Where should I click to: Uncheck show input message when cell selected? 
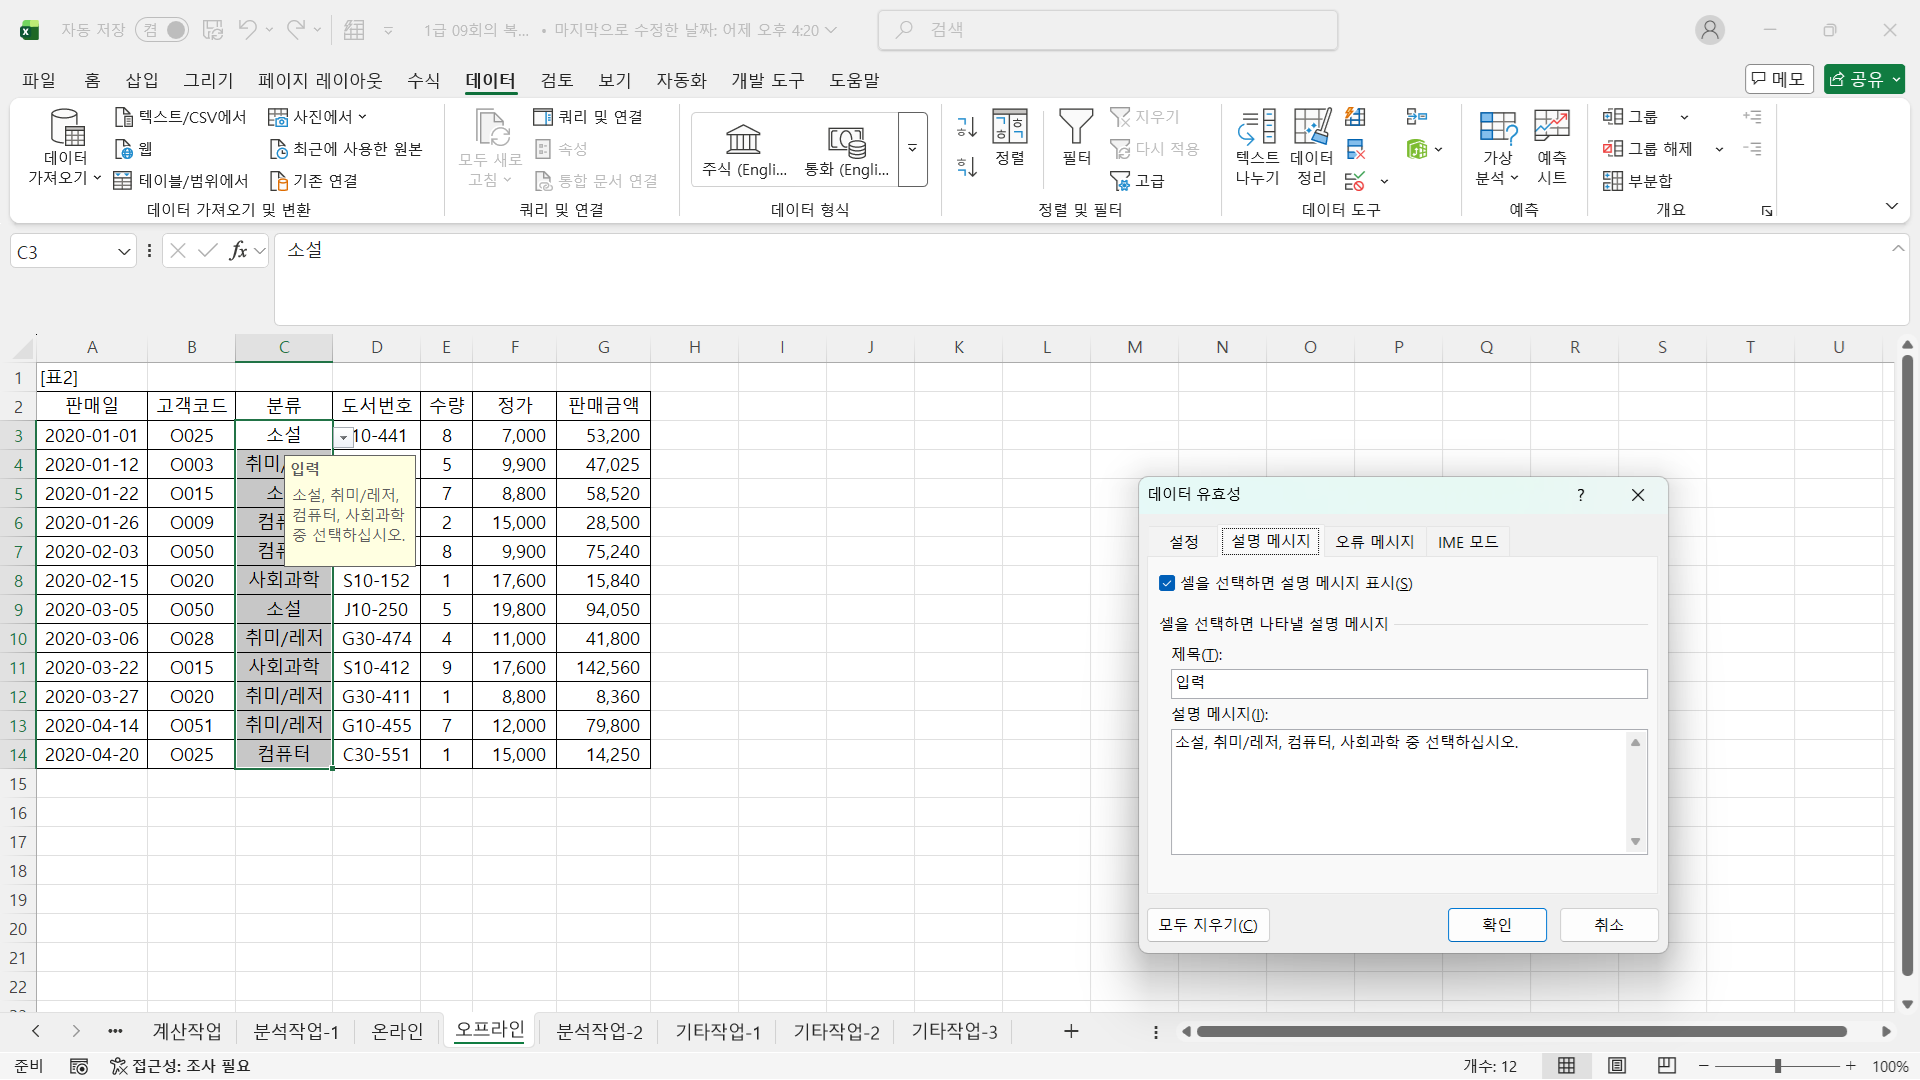coord(1167,583)
